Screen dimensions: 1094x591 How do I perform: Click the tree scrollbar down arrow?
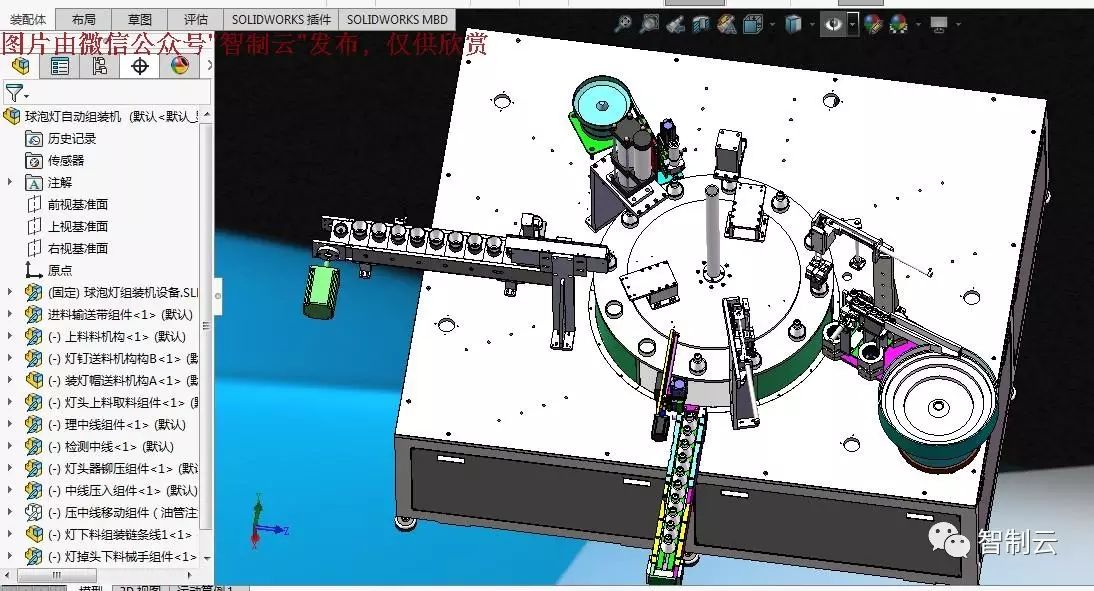click(207, 559)
